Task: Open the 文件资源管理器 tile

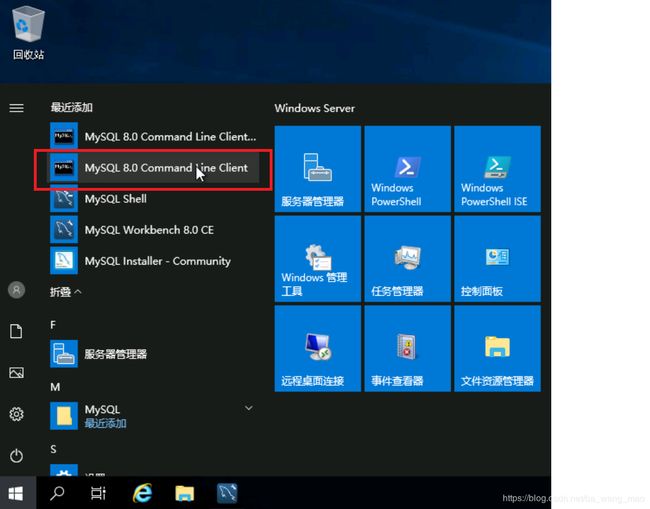Action: click(x=497, y=349)
